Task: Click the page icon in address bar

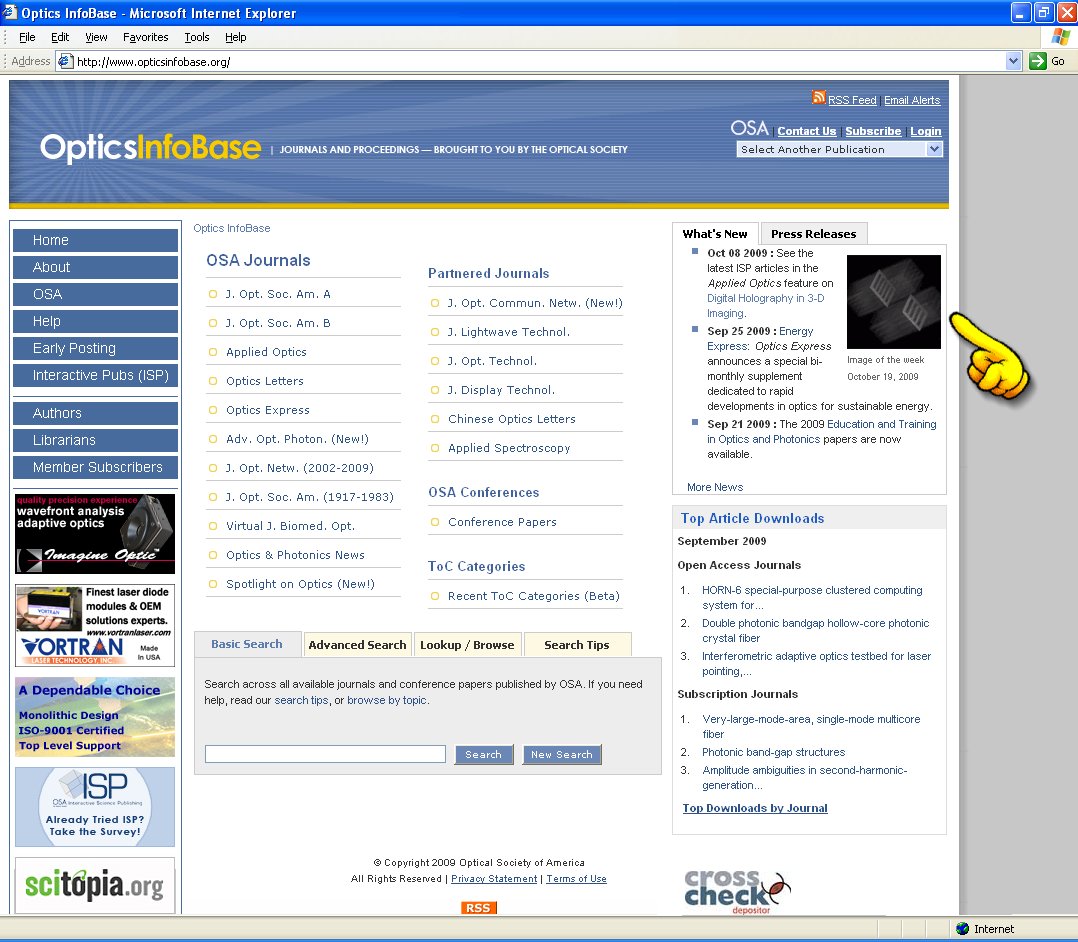Action: (65, 61)
